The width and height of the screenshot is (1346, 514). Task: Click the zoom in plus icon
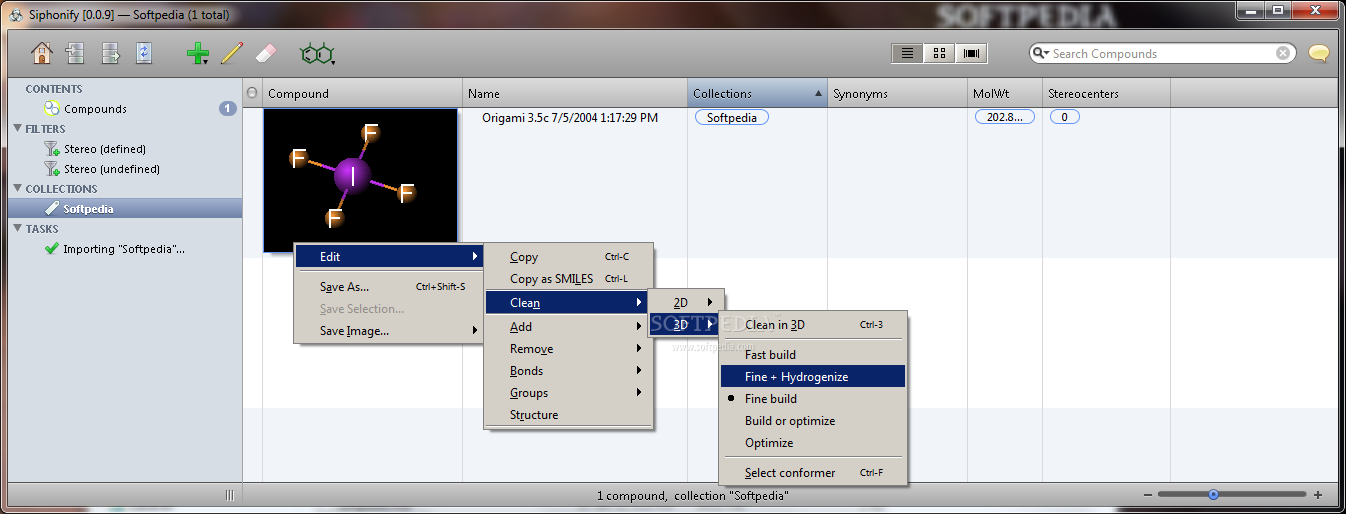[x=1318, y=495]
